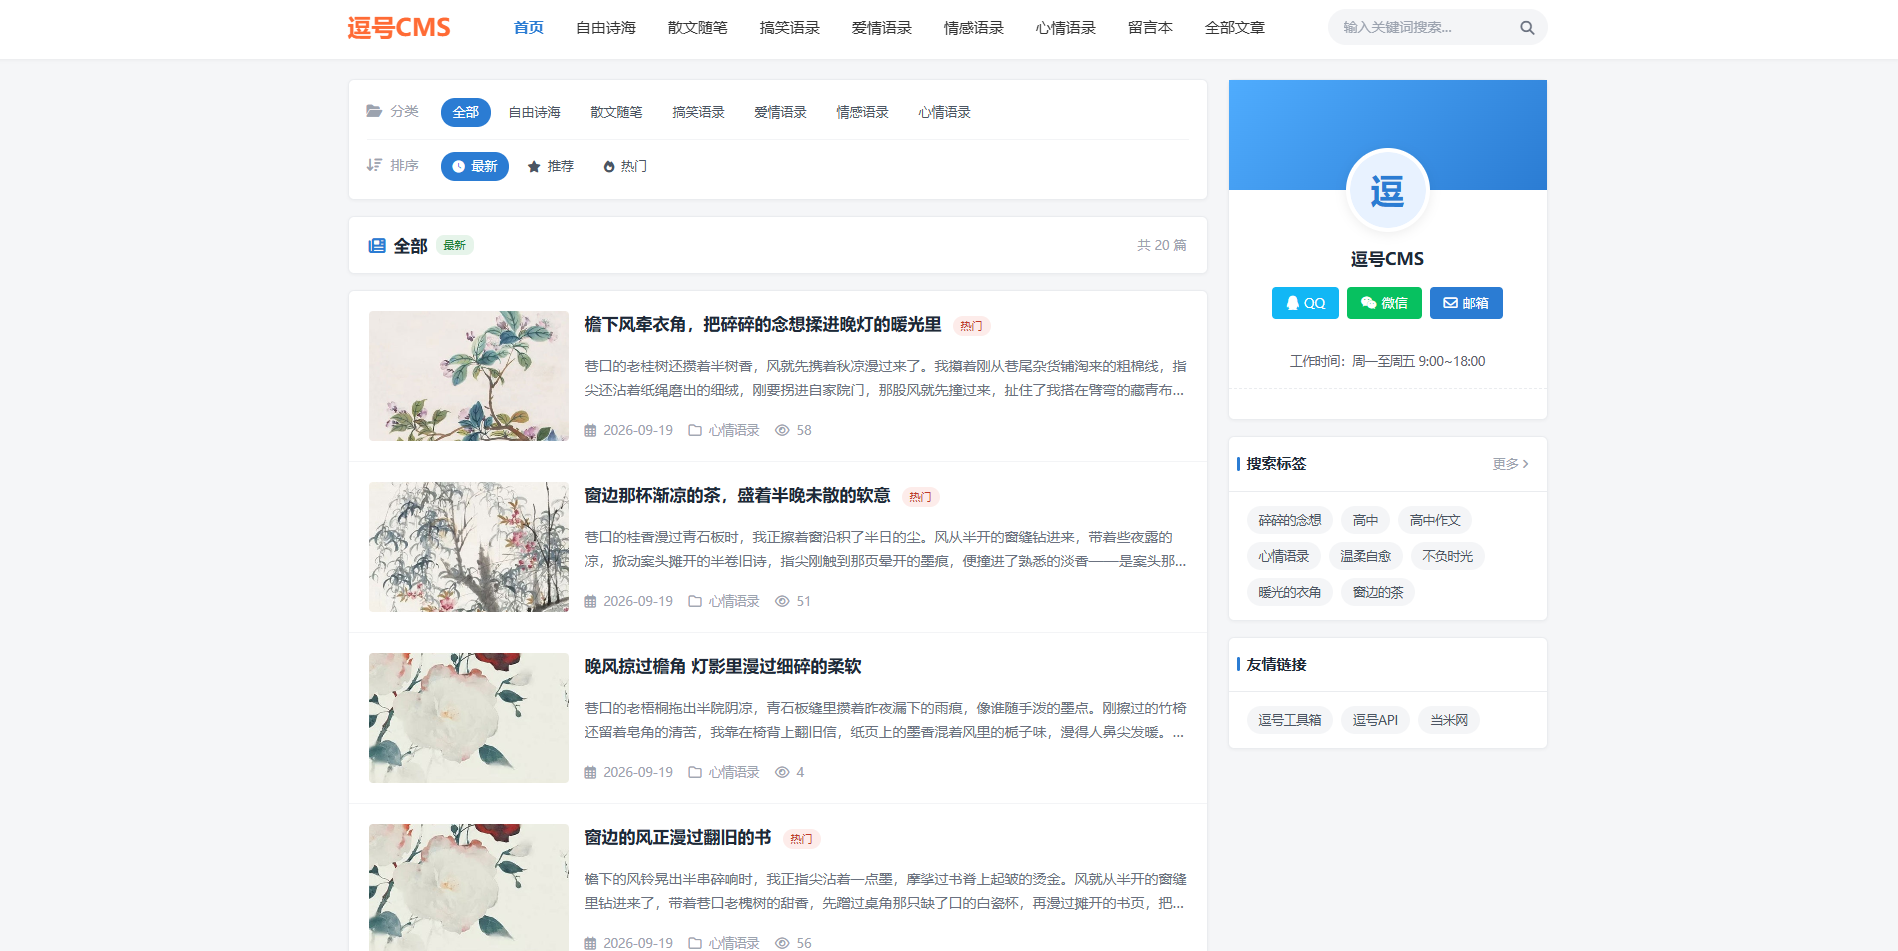
Task: Open 全部文章 in navigation
Action: (1234, 28)
